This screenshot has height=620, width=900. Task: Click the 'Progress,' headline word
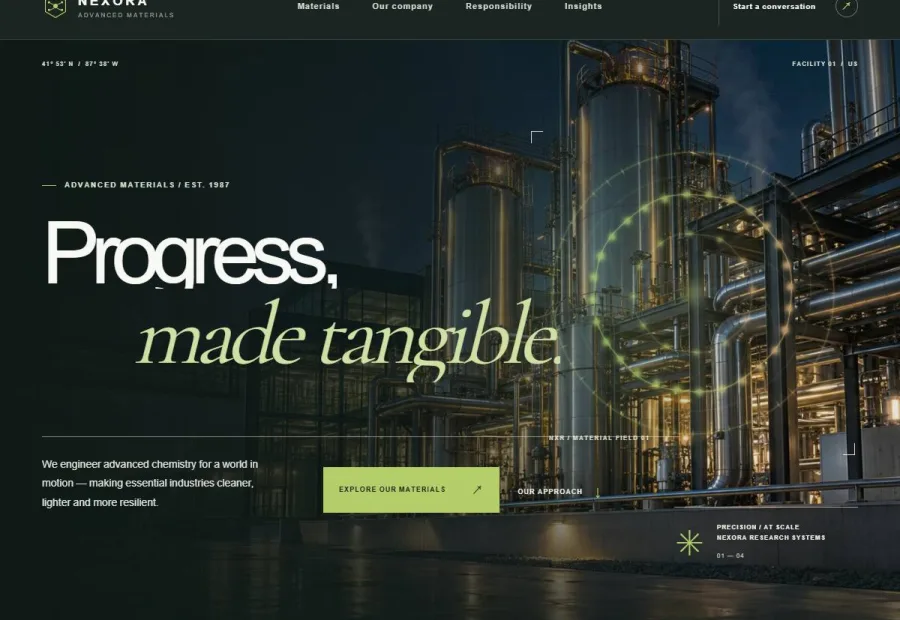click(191, 253)
